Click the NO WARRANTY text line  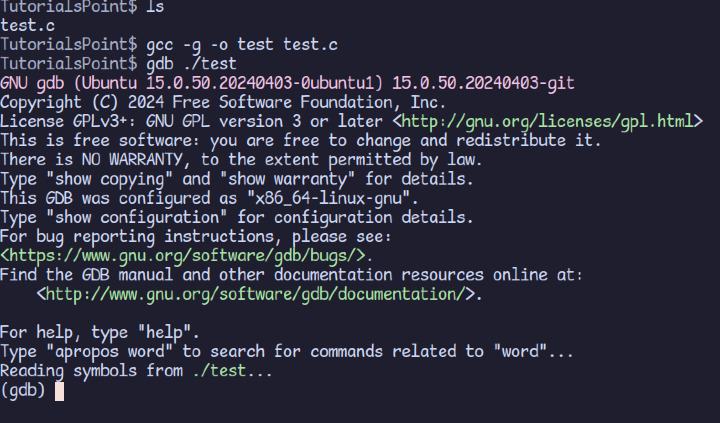click(x=255, y=160)
